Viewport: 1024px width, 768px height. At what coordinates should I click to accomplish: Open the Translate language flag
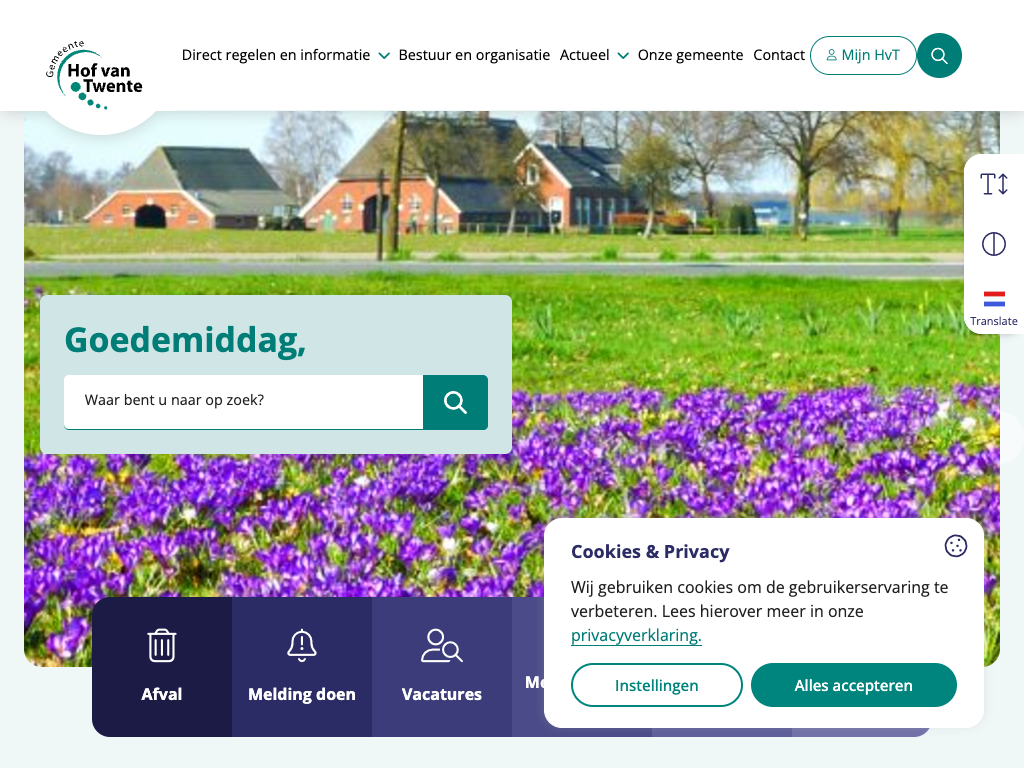coord(993,304)
